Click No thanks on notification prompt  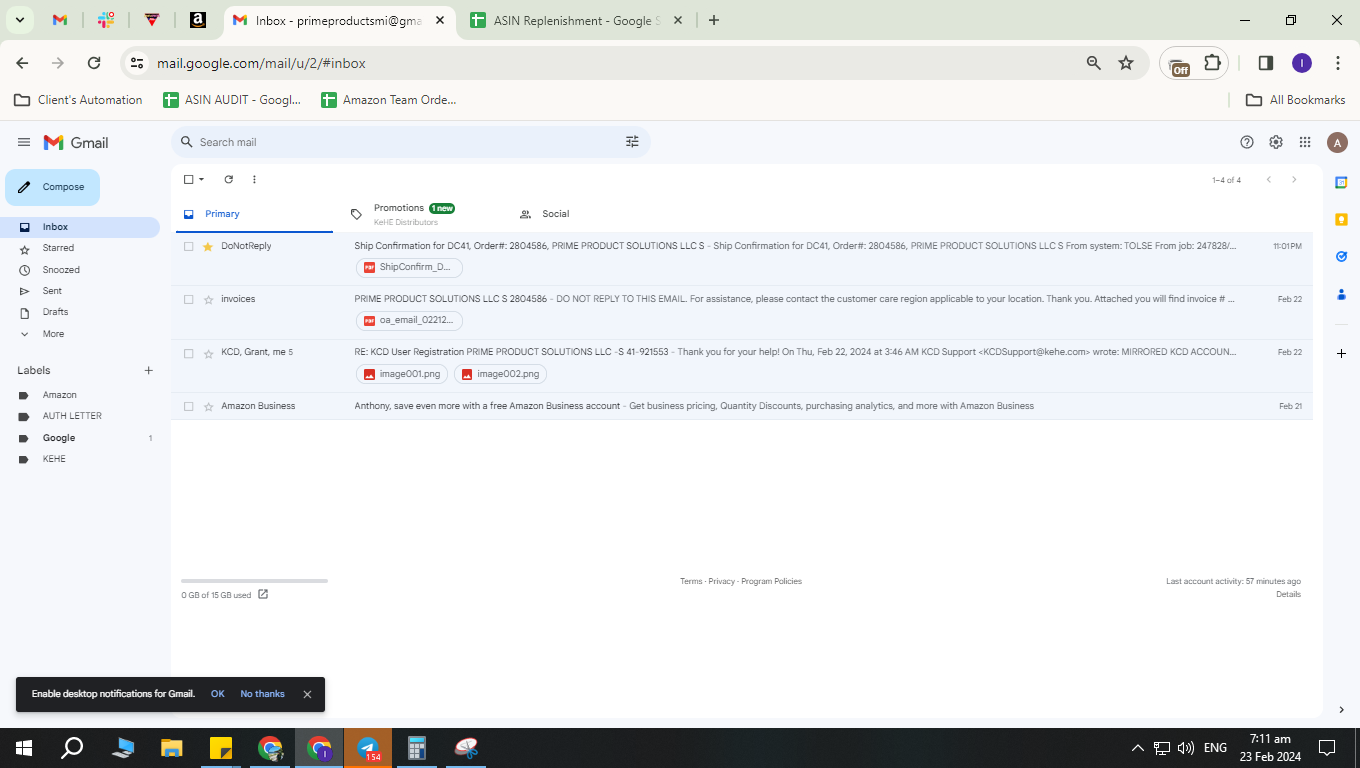click(262, 694)
